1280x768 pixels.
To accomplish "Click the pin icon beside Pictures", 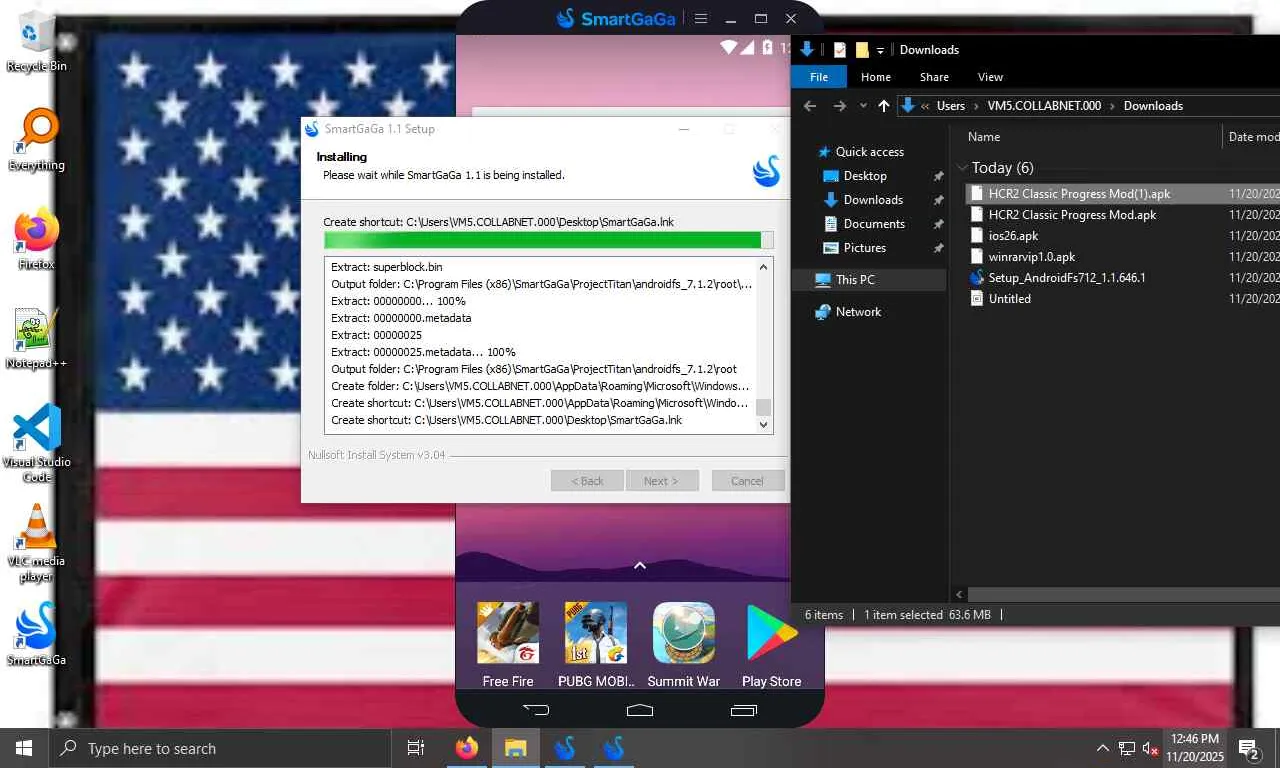I will 938,248.
